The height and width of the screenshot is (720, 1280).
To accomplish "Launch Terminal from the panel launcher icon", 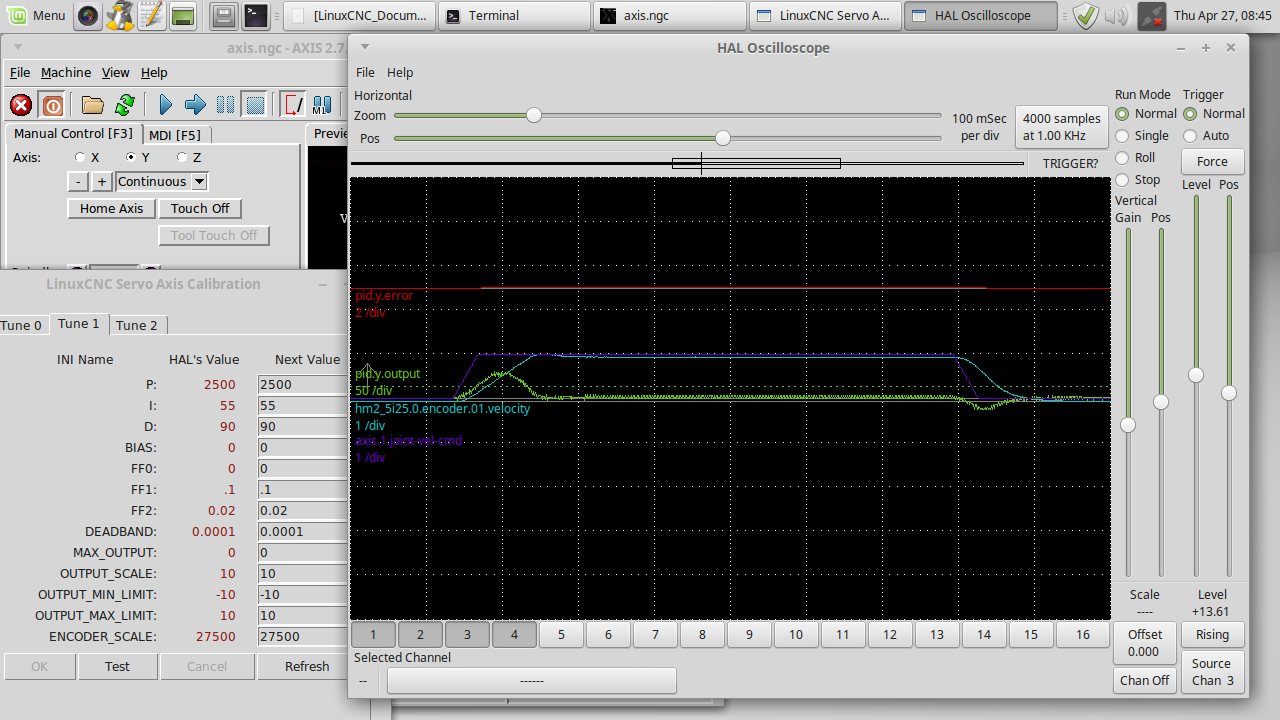I will [x=256, y=15].
